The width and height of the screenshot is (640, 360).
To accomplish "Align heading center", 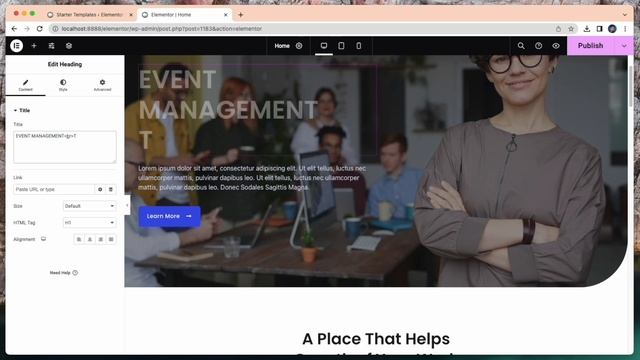I will [x=90, y=239].
